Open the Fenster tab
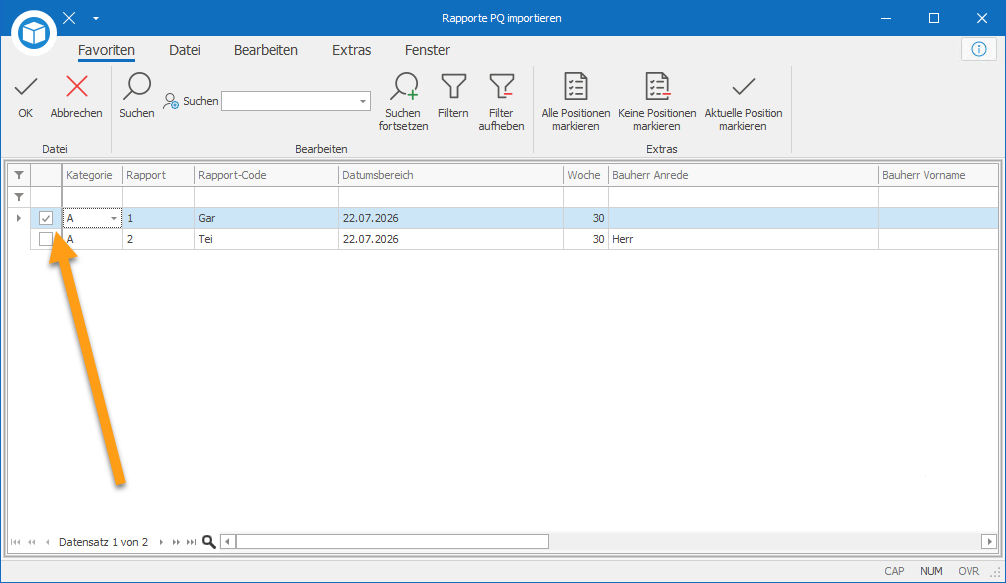Screen dimensions: 1006x583 (x=427, y=50)
